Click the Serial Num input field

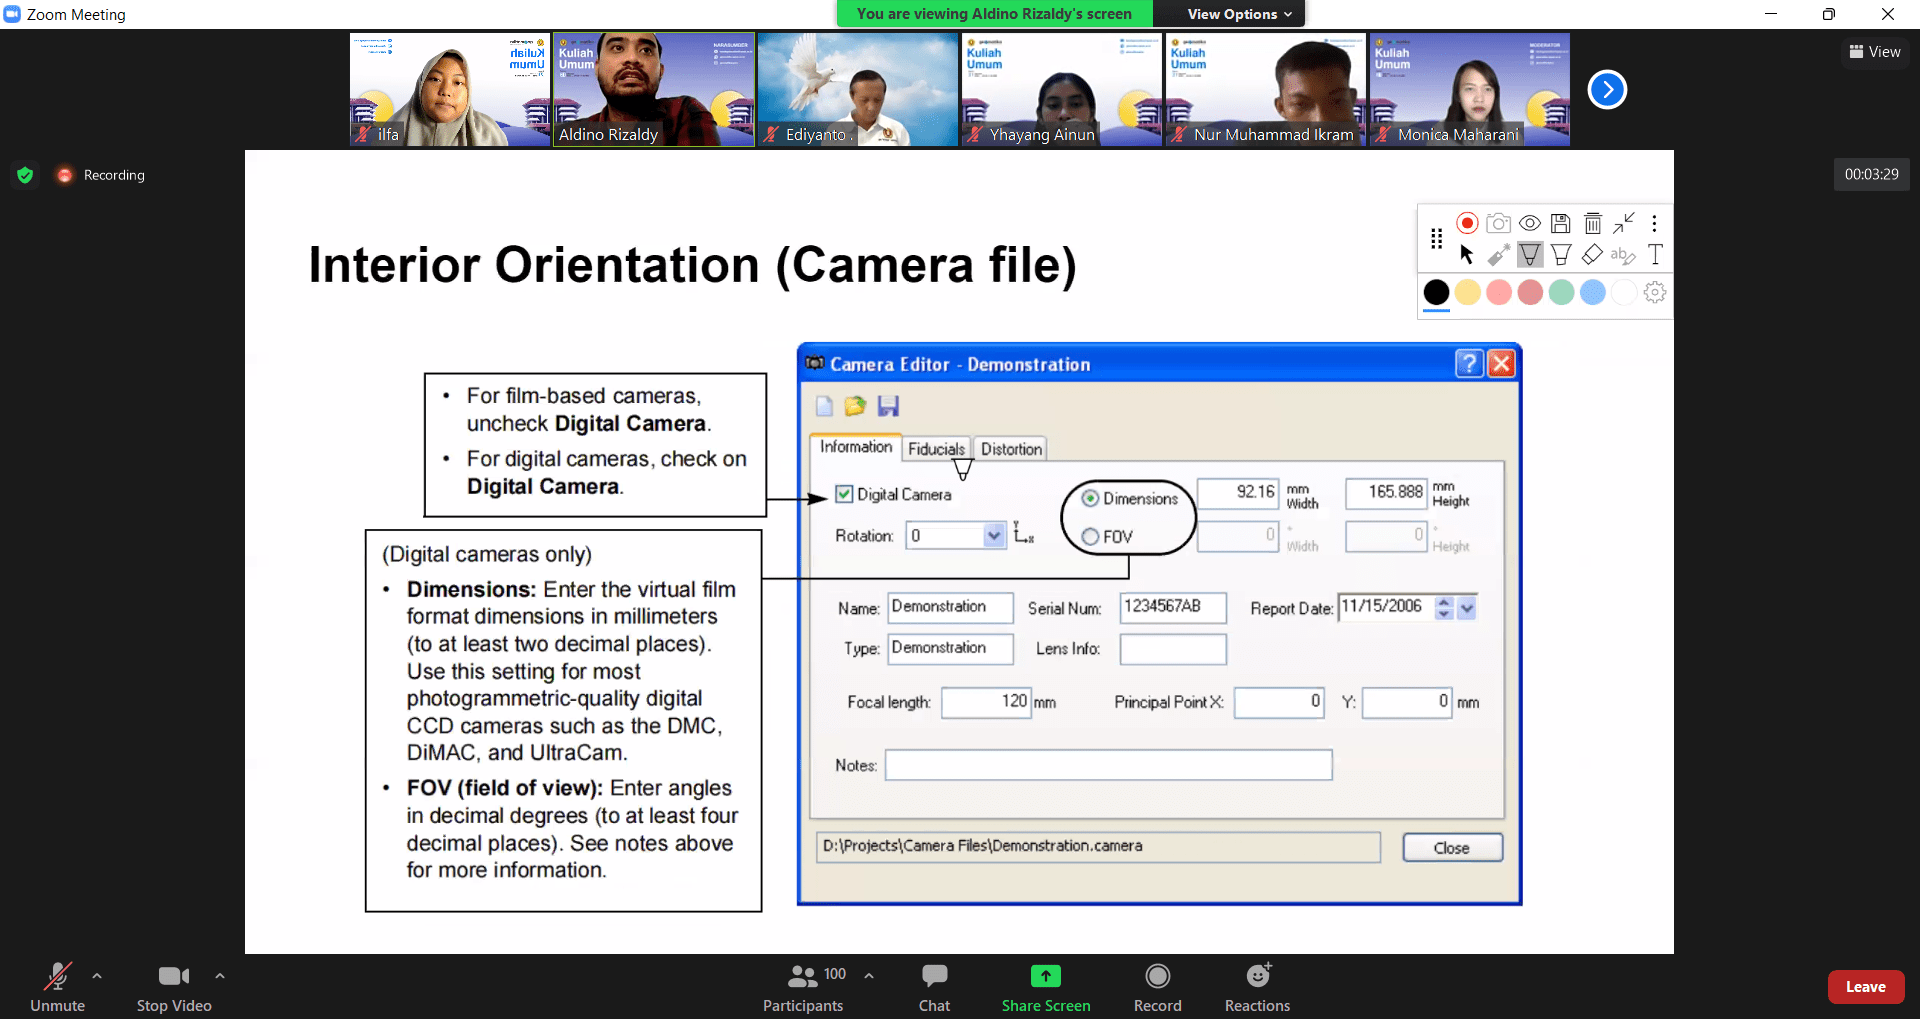click(1173, 607)
